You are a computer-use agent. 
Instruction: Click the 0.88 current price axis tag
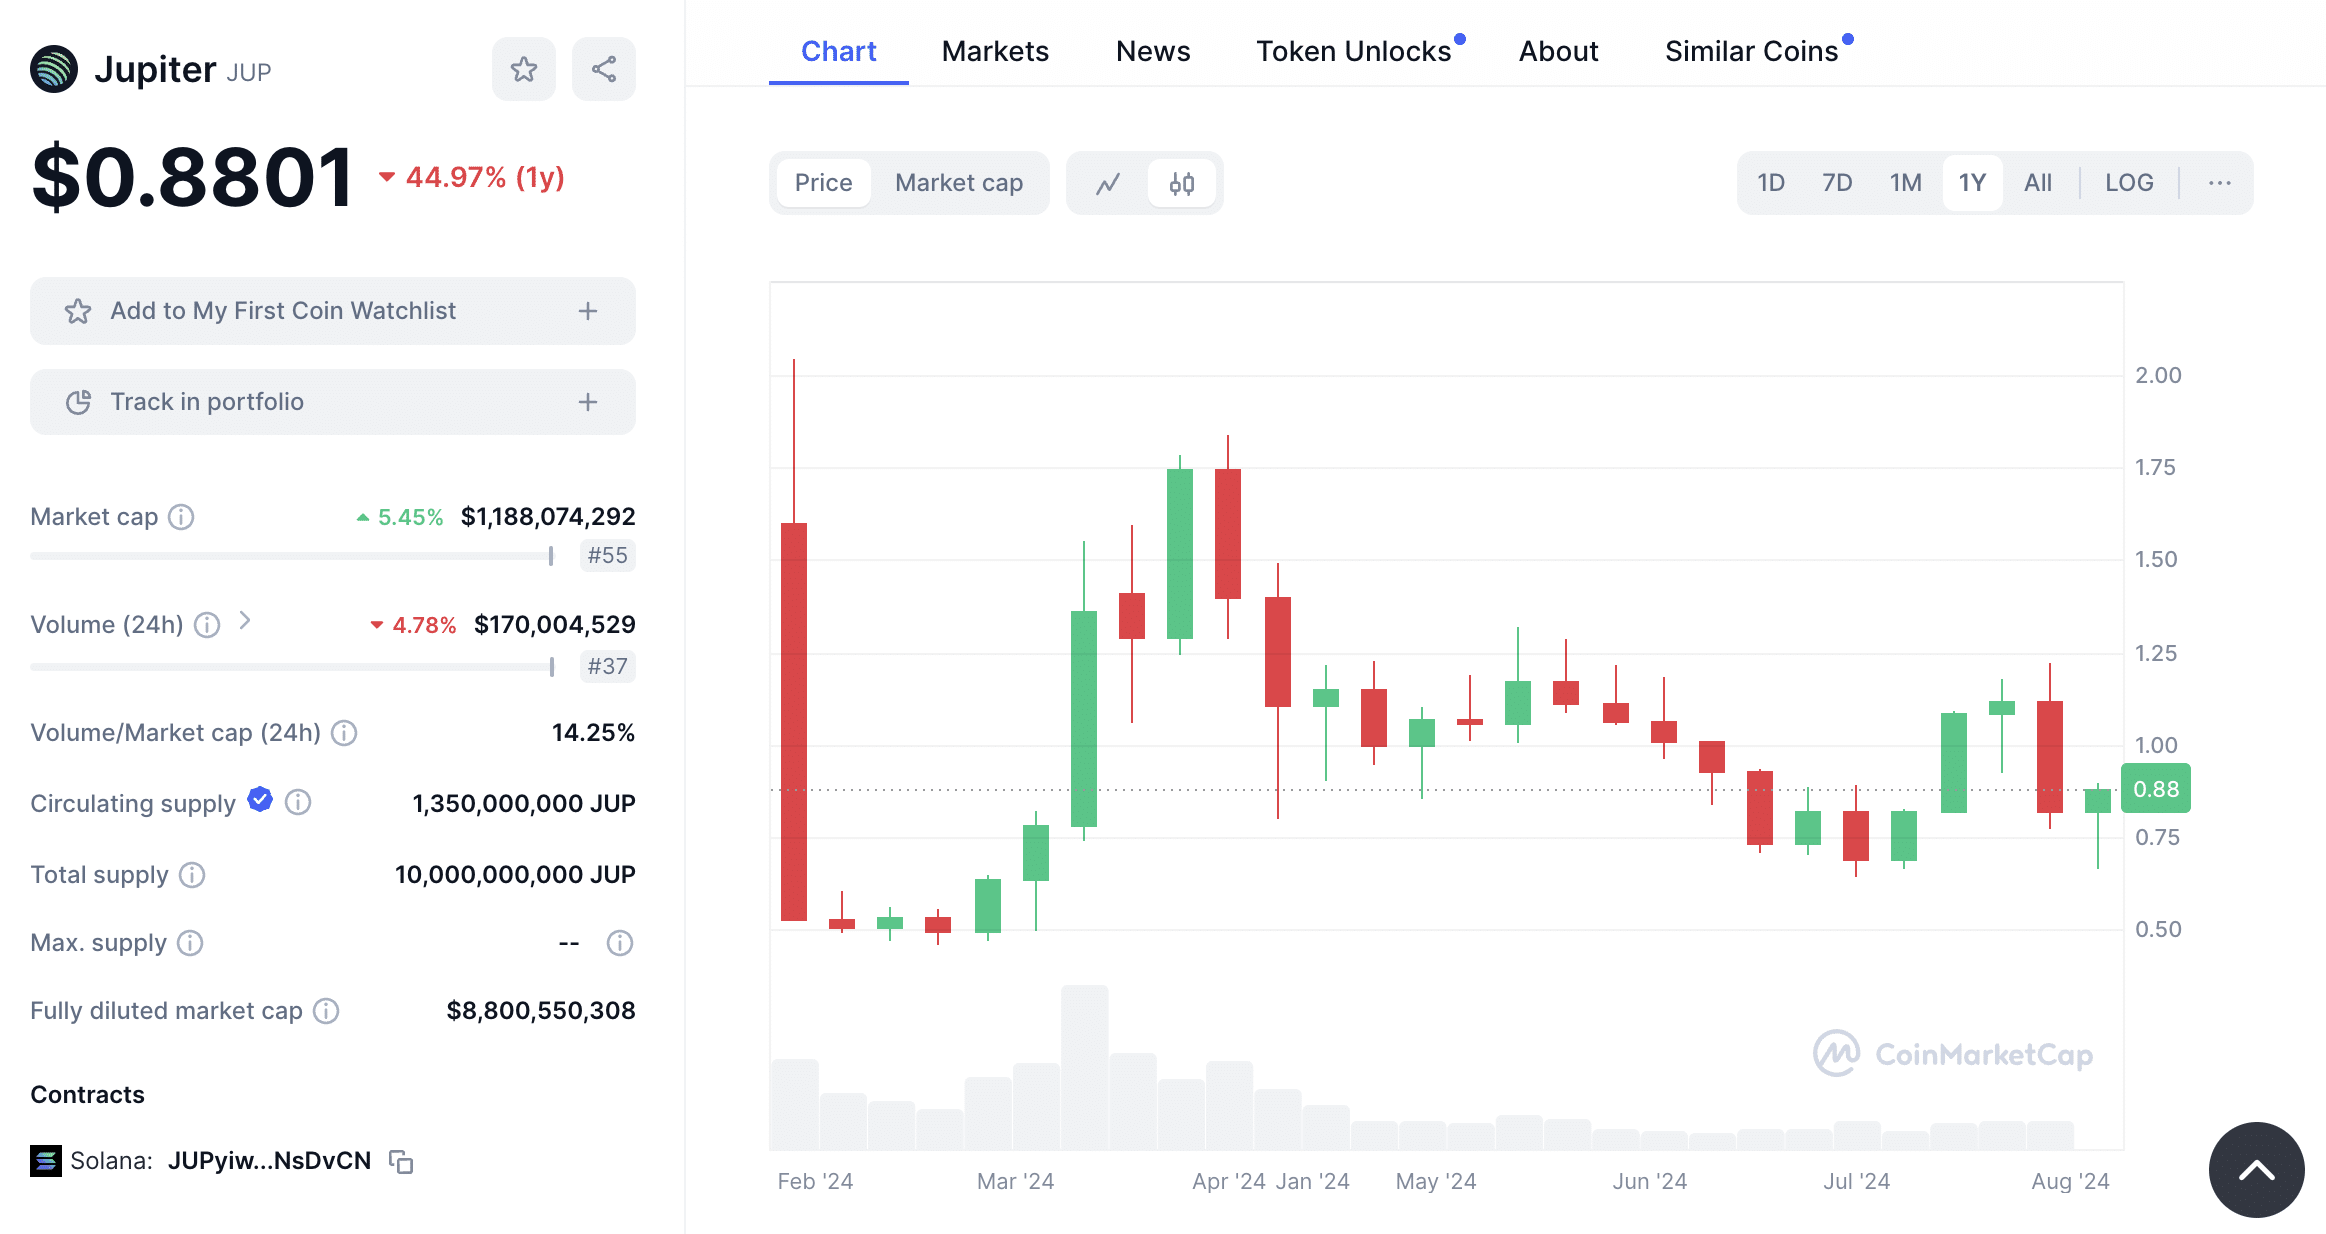click(2156, 789)
